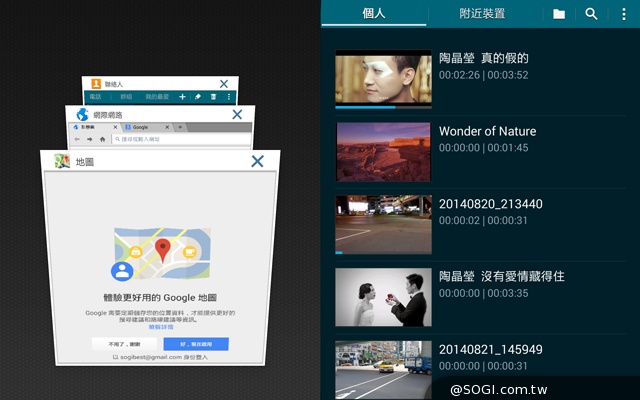Click progress bar under 真的假的 thumbnail
640x400 pixels.
pyautogui.click(x=383, y=107)
